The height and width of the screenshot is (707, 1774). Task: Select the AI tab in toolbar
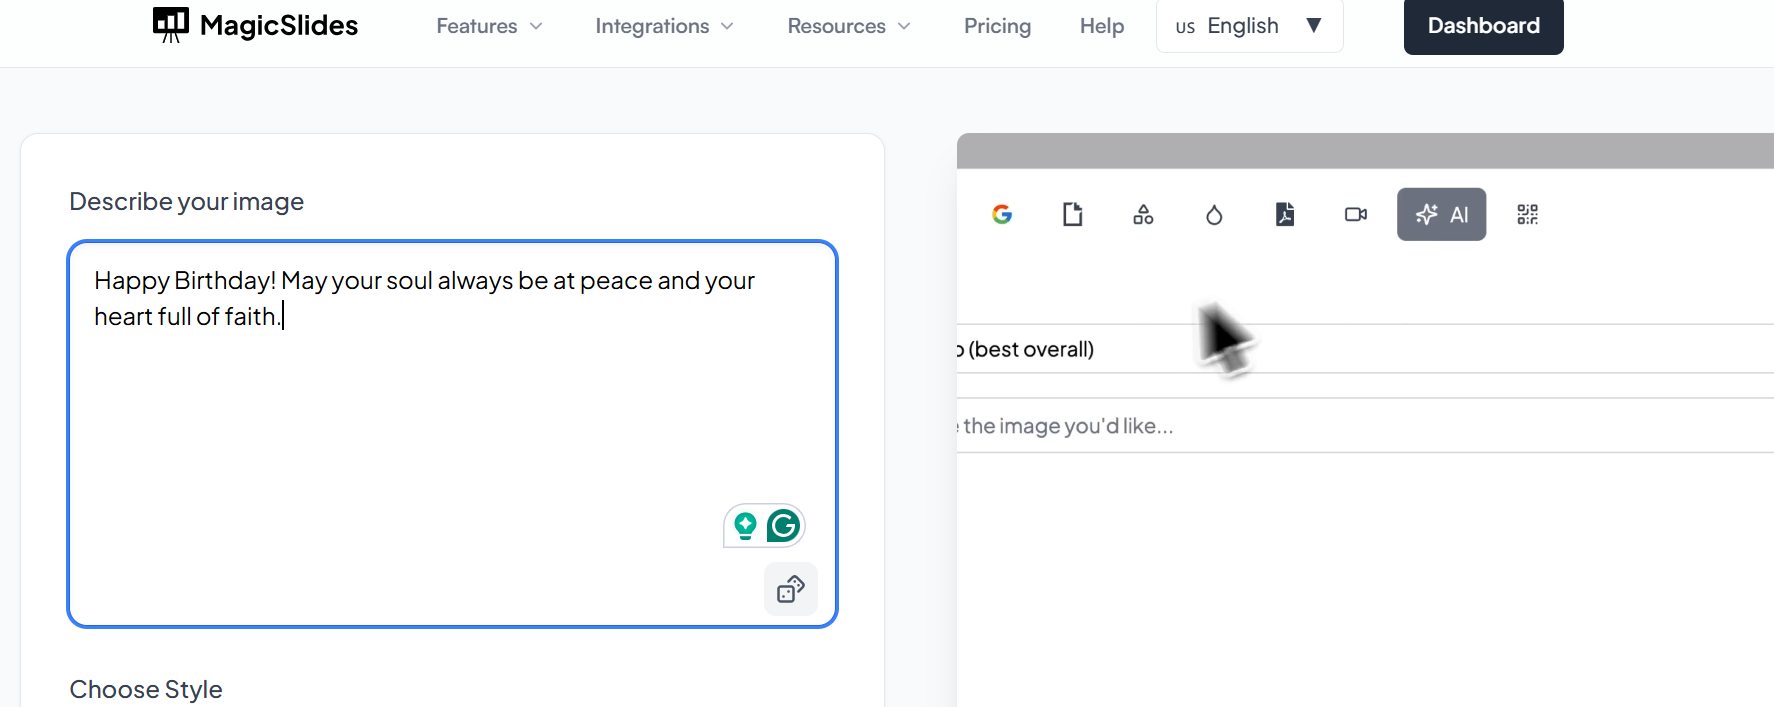pos(1441,214)
